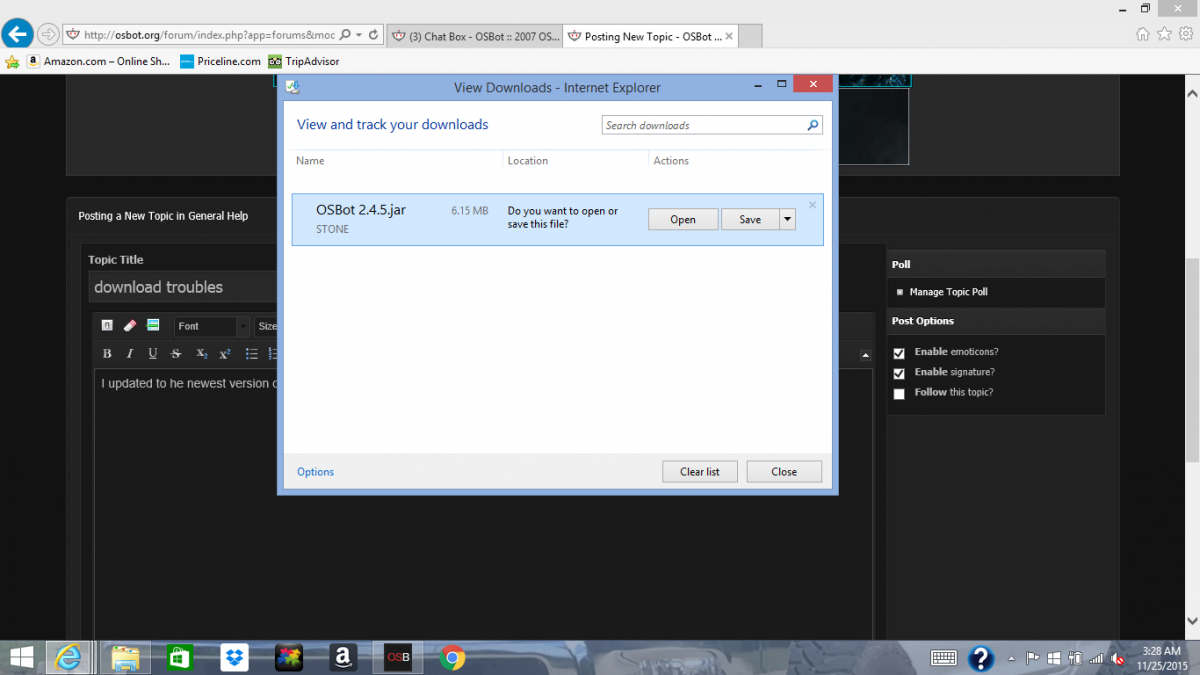
Task: Click the network signal tray icon
Action: coord(1097,658)
